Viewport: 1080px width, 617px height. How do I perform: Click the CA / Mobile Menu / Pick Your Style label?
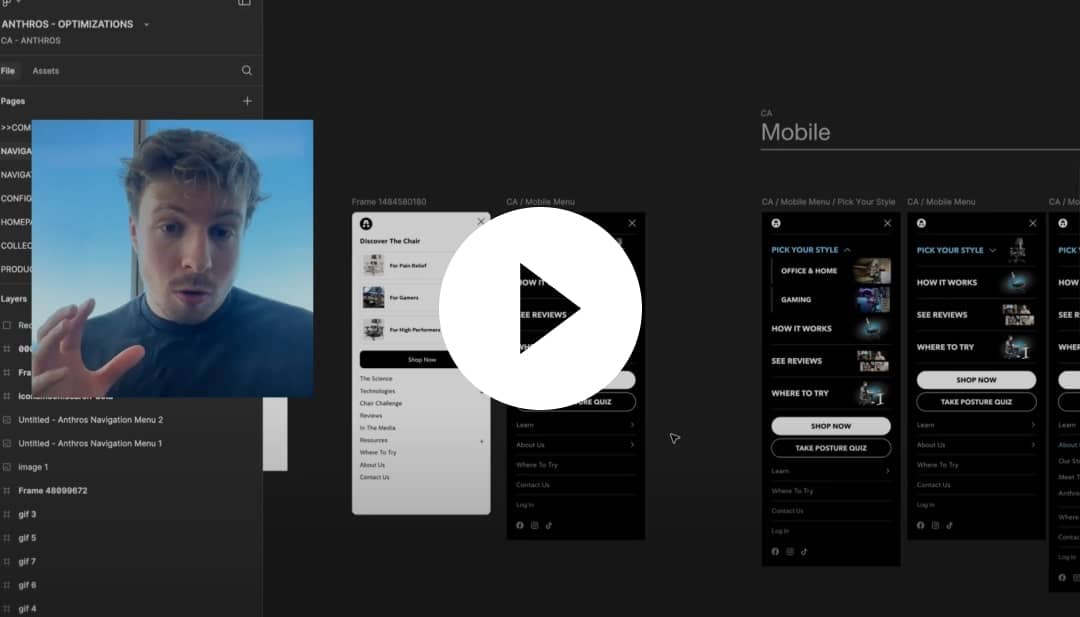coord(829,202)
